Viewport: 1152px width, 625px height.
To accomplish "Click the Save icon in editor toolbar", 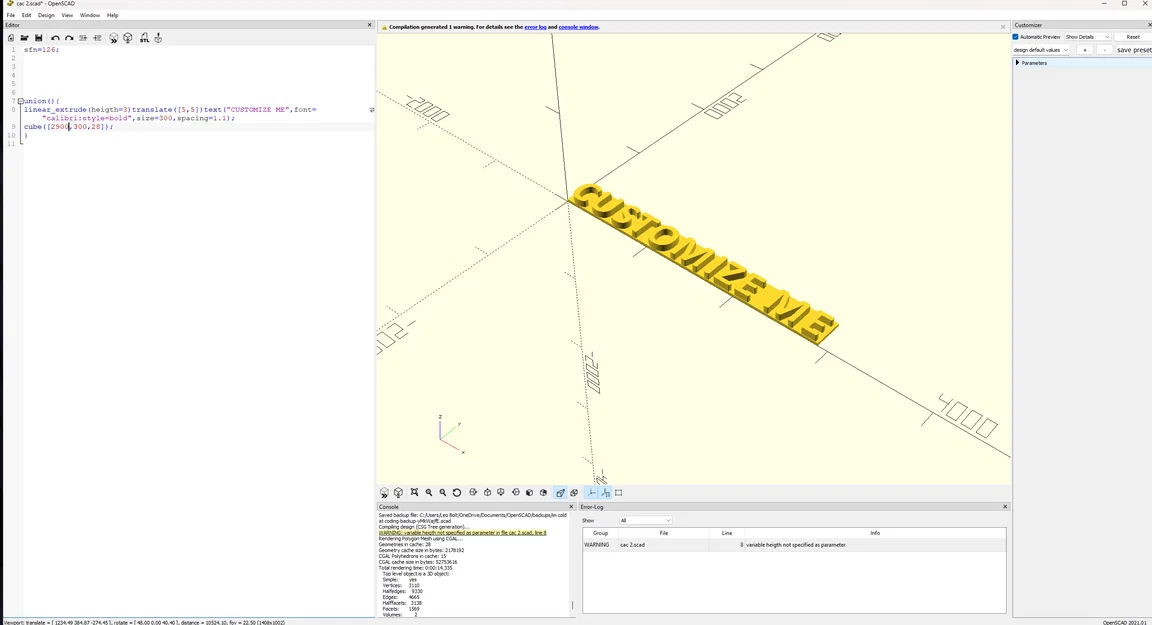I will click(38, 38).
